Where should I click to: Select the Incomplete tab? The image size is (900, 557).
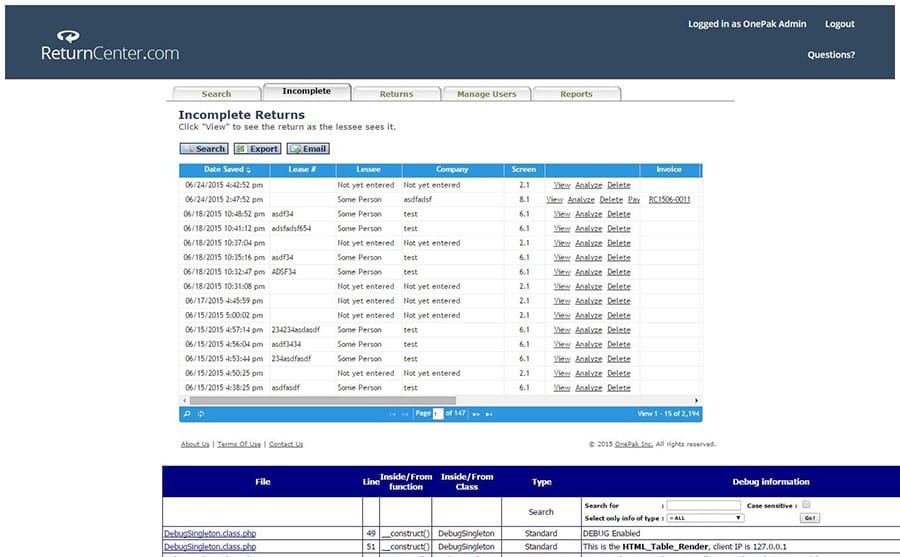point(307,91)
